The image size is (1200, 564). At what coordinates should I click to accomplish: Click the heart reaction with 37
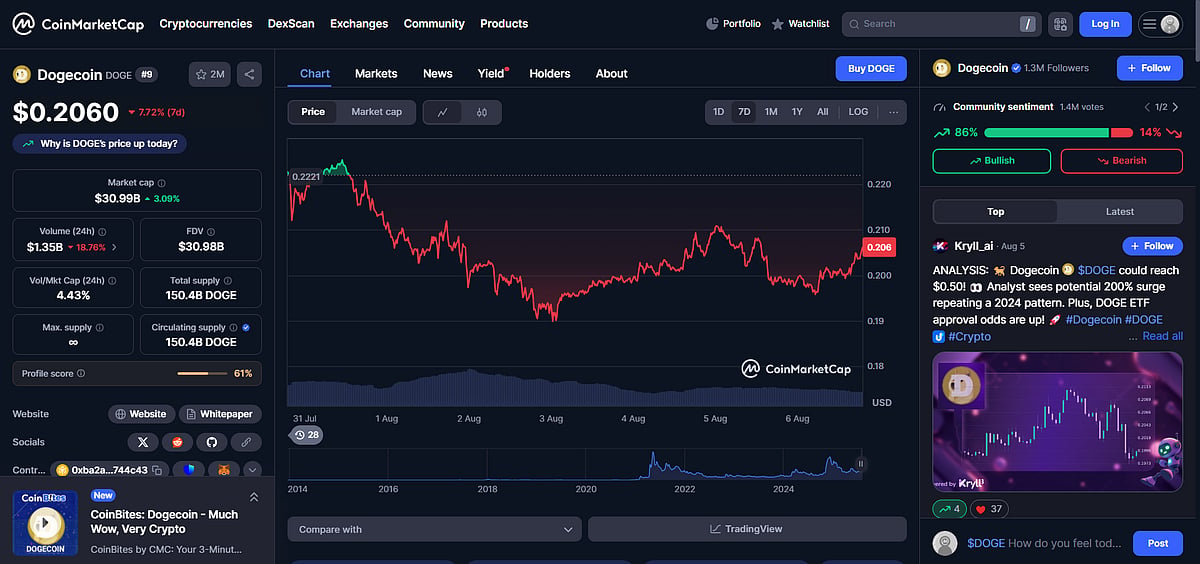coord(989,509)
